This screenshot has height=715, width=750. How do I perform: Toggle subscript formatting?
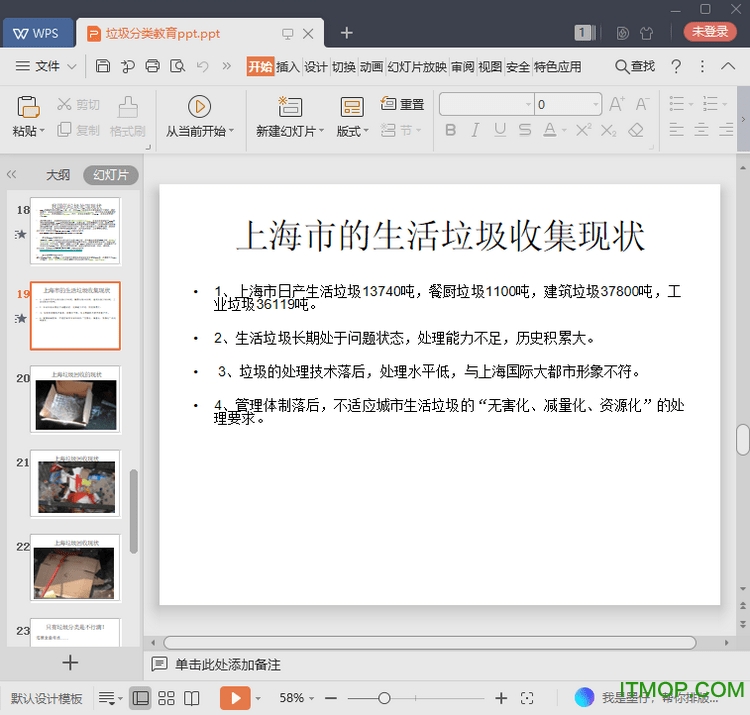608,130
